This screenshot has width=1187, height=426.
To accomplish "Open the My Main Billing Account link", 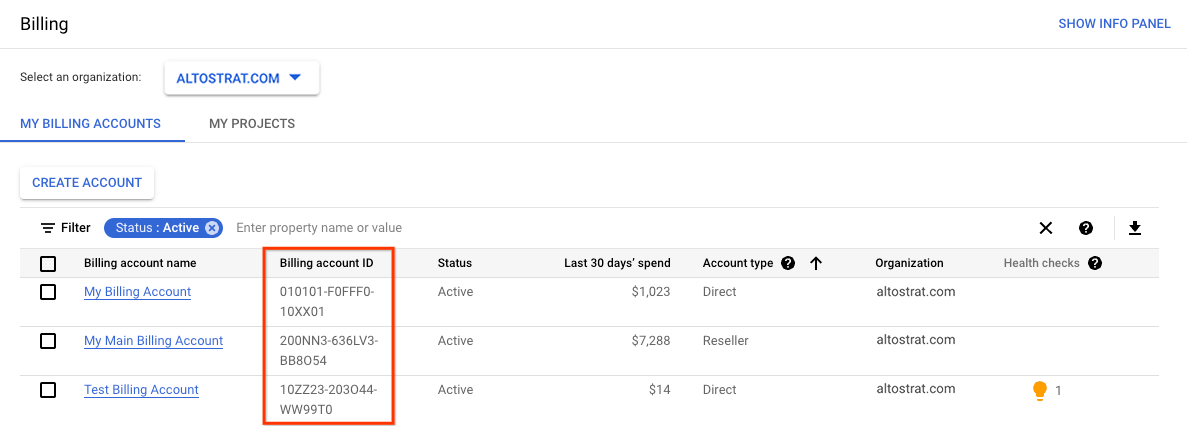I will pos(153,341).
